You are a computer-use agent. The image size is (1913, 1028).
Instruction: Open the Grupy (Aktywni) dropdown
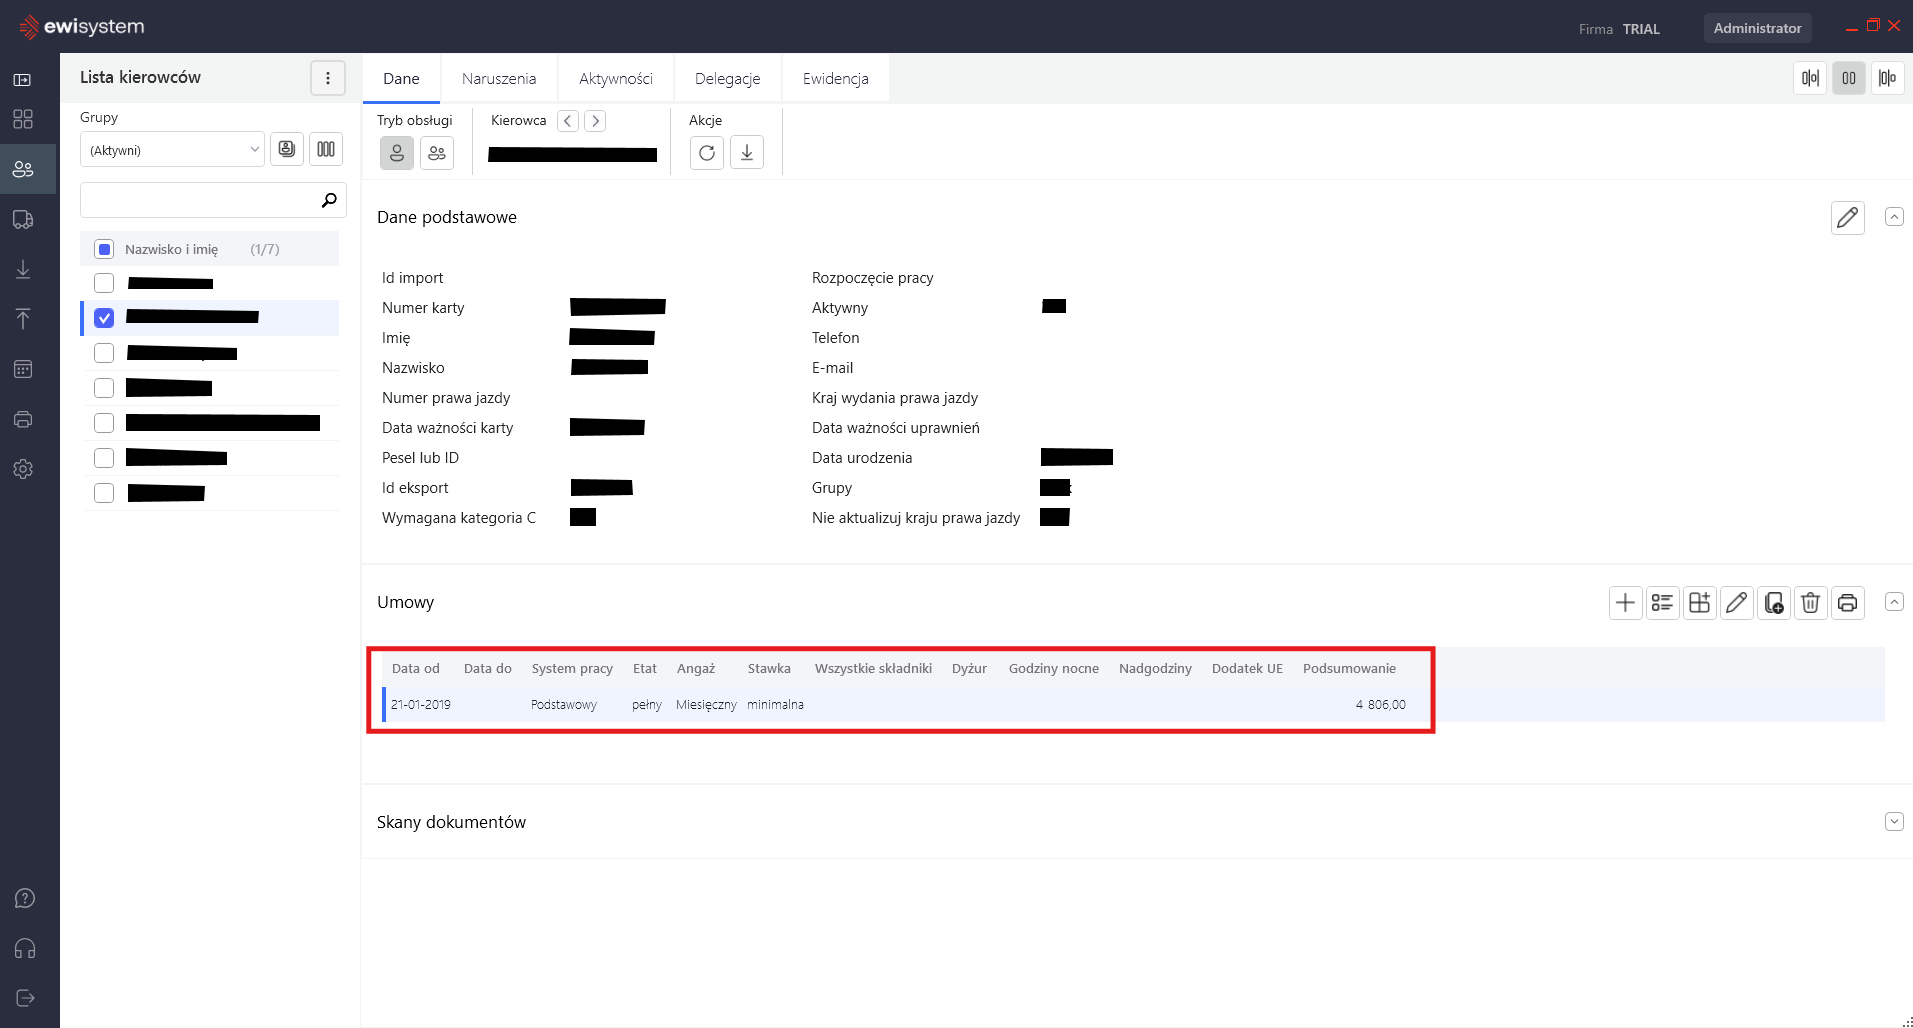[172, 150]
